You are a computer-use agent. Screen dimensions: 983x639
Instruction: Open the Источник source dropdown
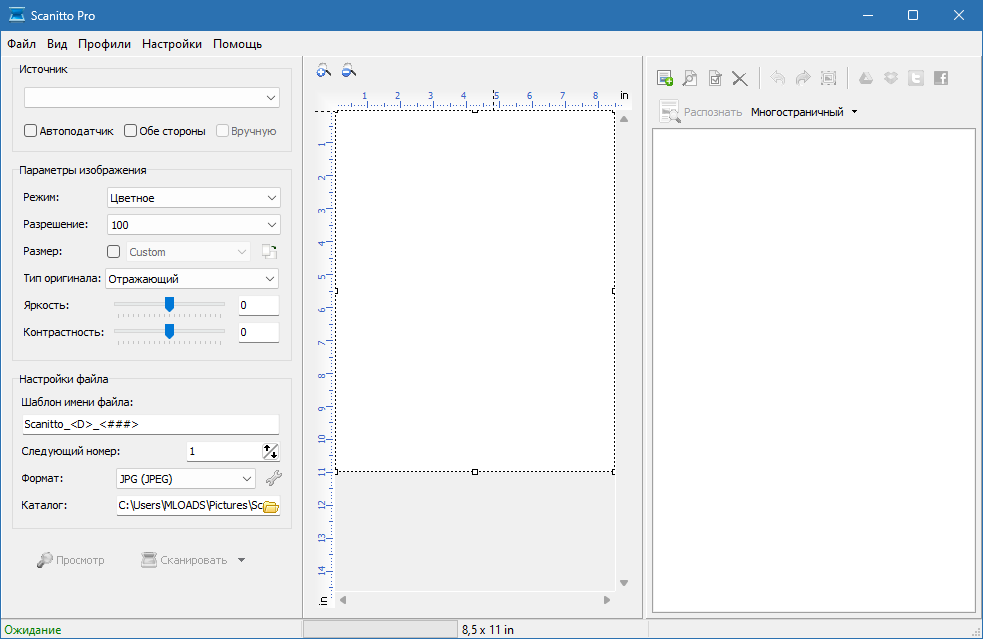[x=152, y=98]
